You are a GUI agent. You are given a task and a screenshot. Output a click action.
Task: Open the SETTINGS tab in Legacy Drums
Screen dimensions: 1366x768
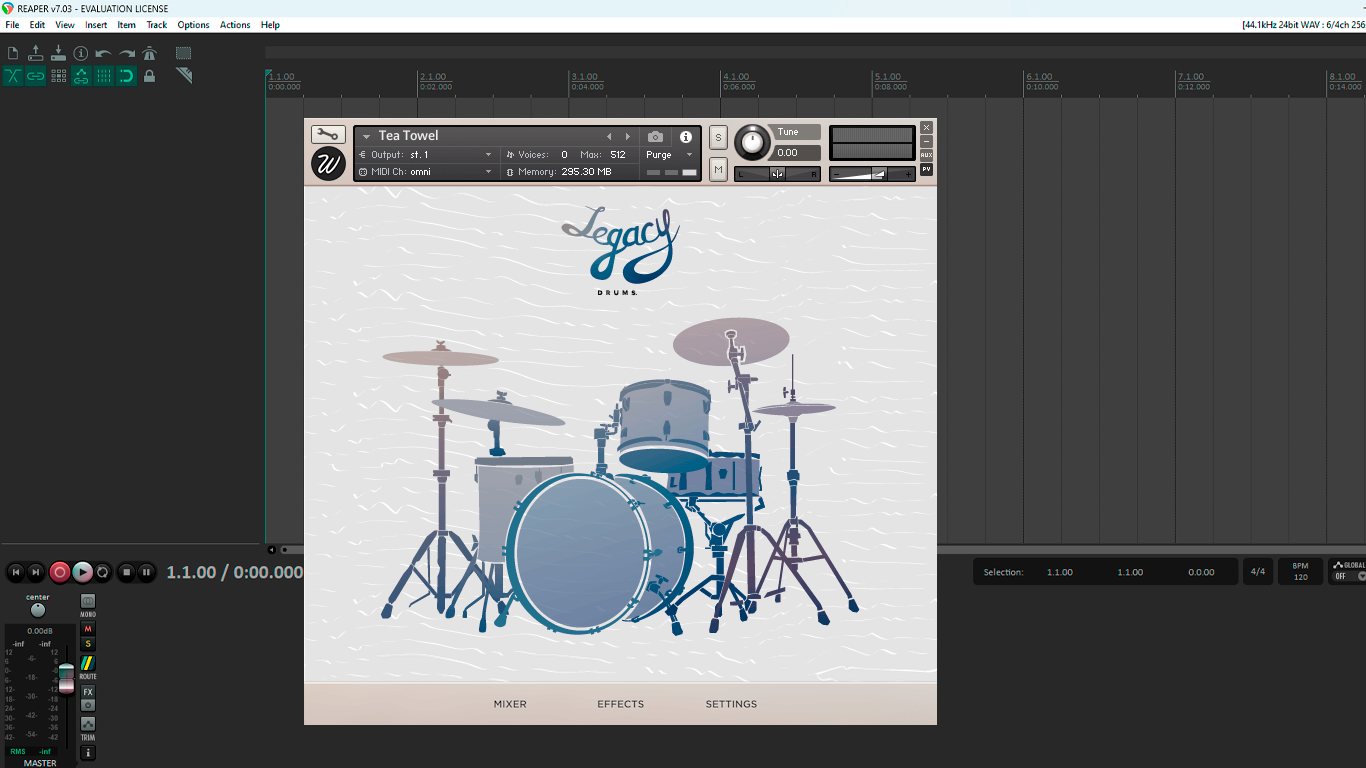click(x=731, y=704)
